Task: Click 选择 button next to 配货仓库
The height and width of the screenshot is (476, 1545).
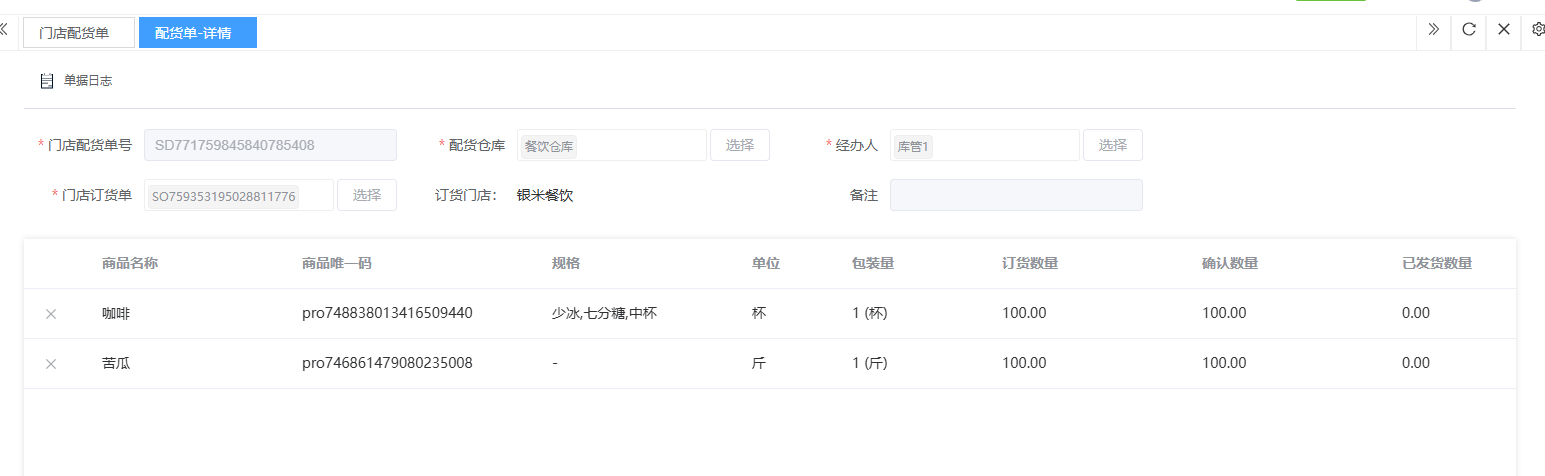Action: 739,145
